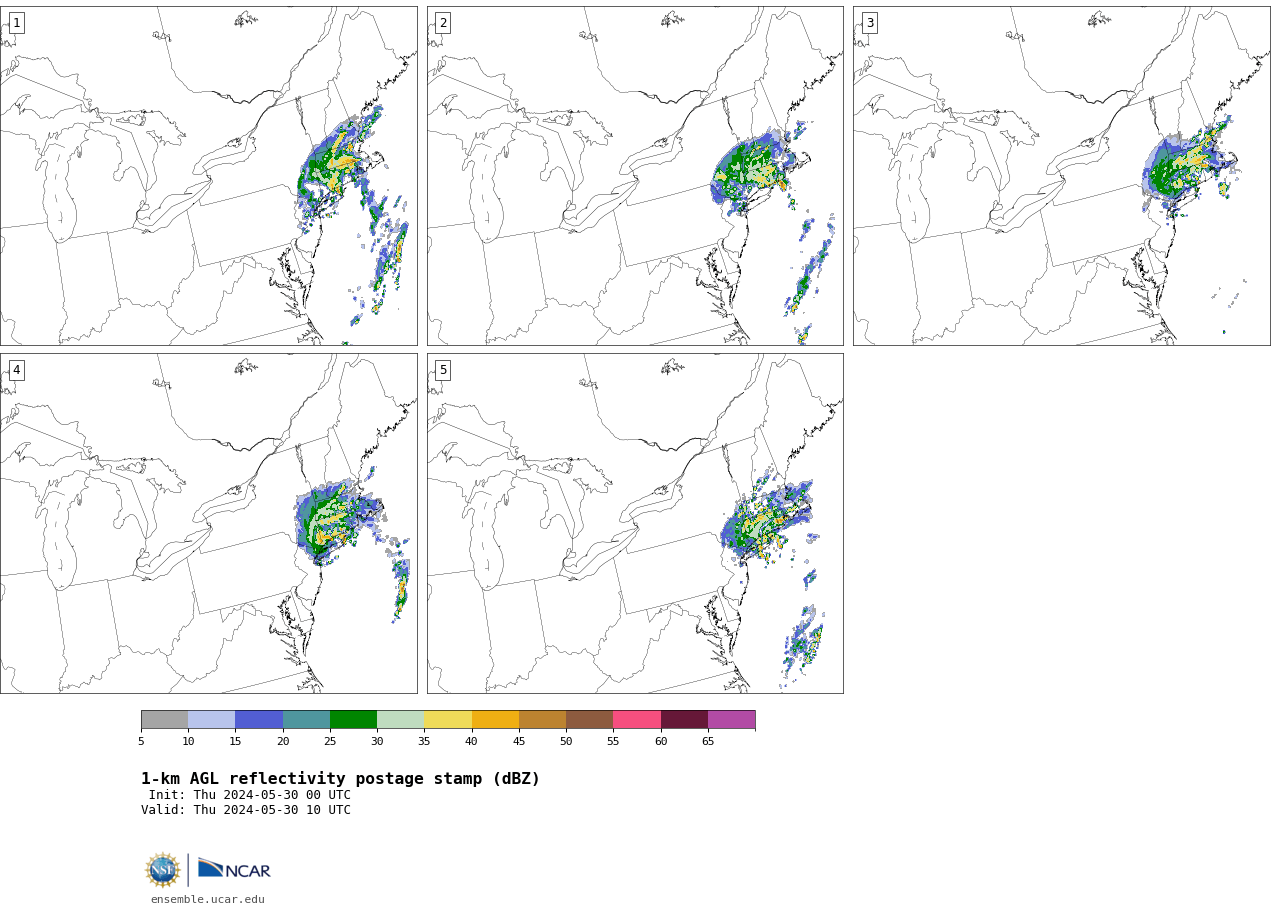Select the pink 55-60 dBZ swatch
The height and width of the screenshot is (910, 1280).
(x=637, y=720)
